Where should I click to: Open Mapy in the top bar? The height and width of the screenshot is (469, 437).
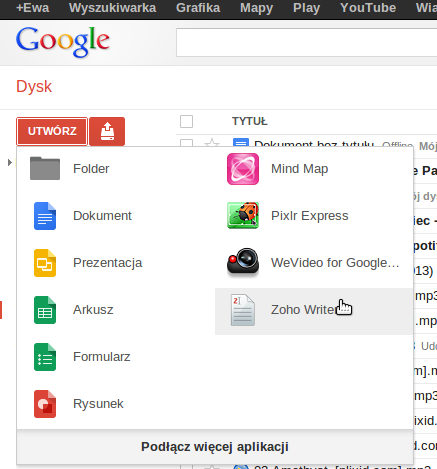(257, 8)
